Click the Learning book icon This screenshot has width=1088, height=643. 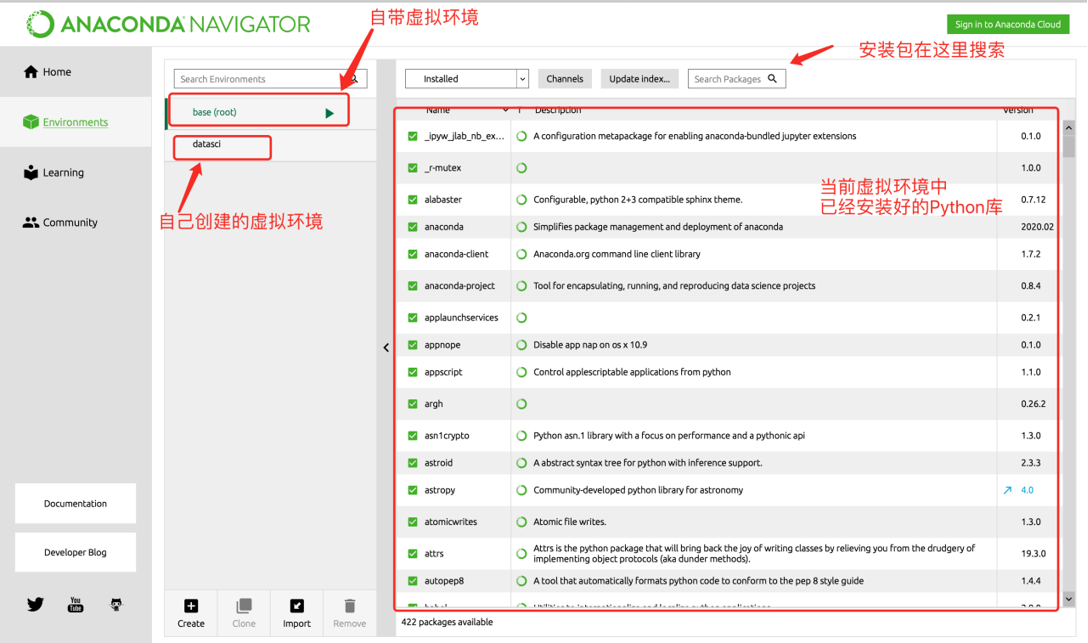(x=31, y=173)
